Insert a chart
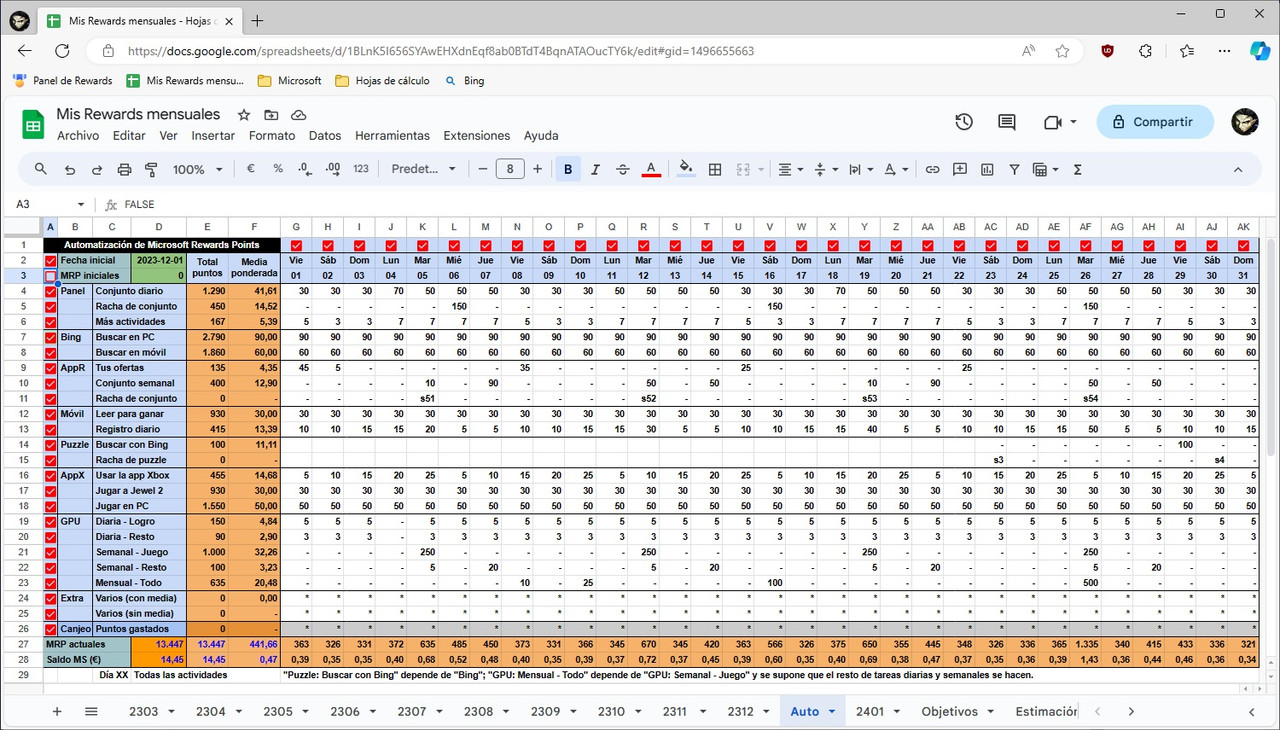1280x730 pixels. pyautogui.click(x=987, y=169)
